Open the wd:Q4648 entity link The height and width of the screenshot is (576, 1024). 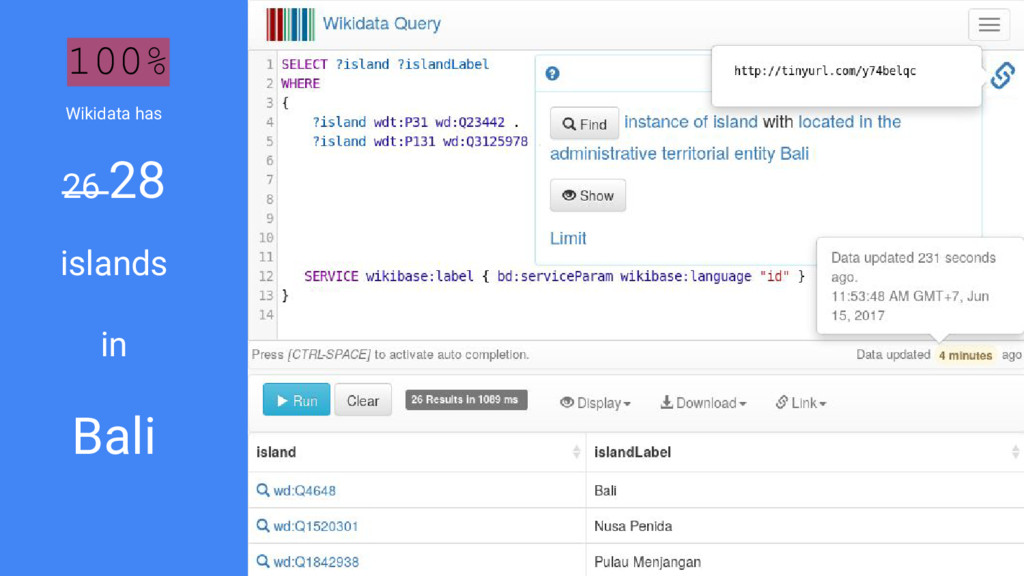tap(304, 490)
